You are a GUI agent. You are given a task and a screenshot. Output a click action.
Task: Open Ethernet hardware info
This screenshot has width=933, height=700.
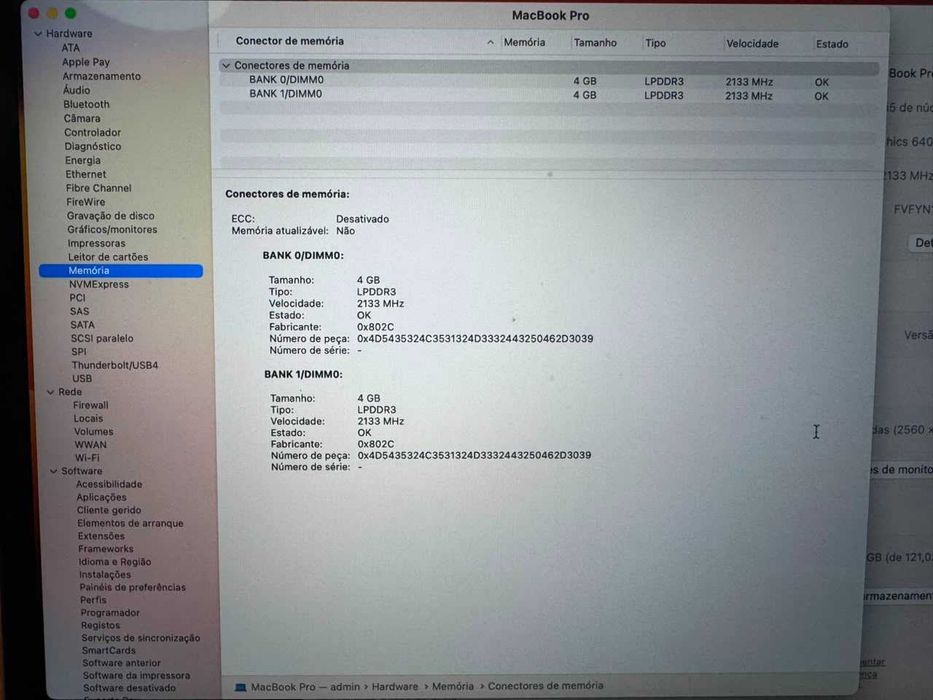86,174
